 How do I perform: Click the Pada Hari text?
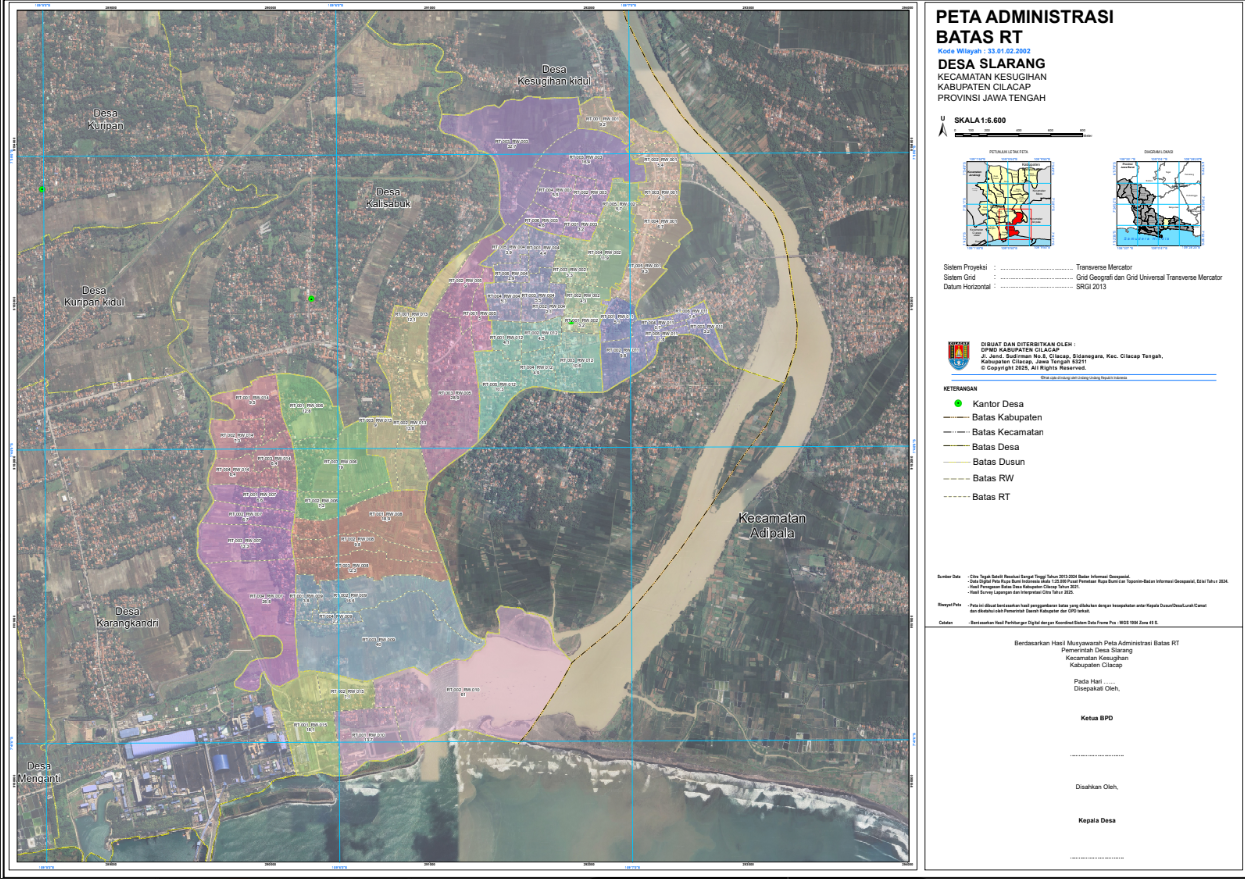click(1093, 681)
